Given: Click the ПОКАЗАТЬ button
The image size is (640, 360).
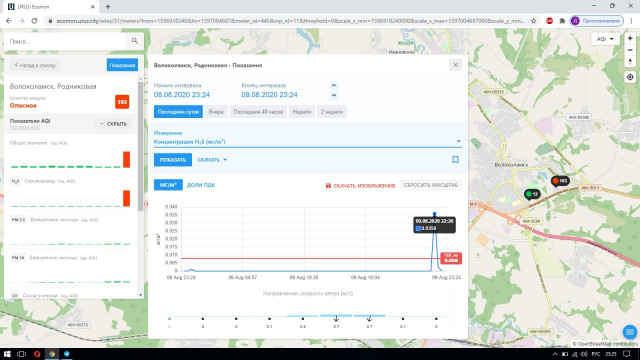Looking at the screenshot, I should pos(173,160).
